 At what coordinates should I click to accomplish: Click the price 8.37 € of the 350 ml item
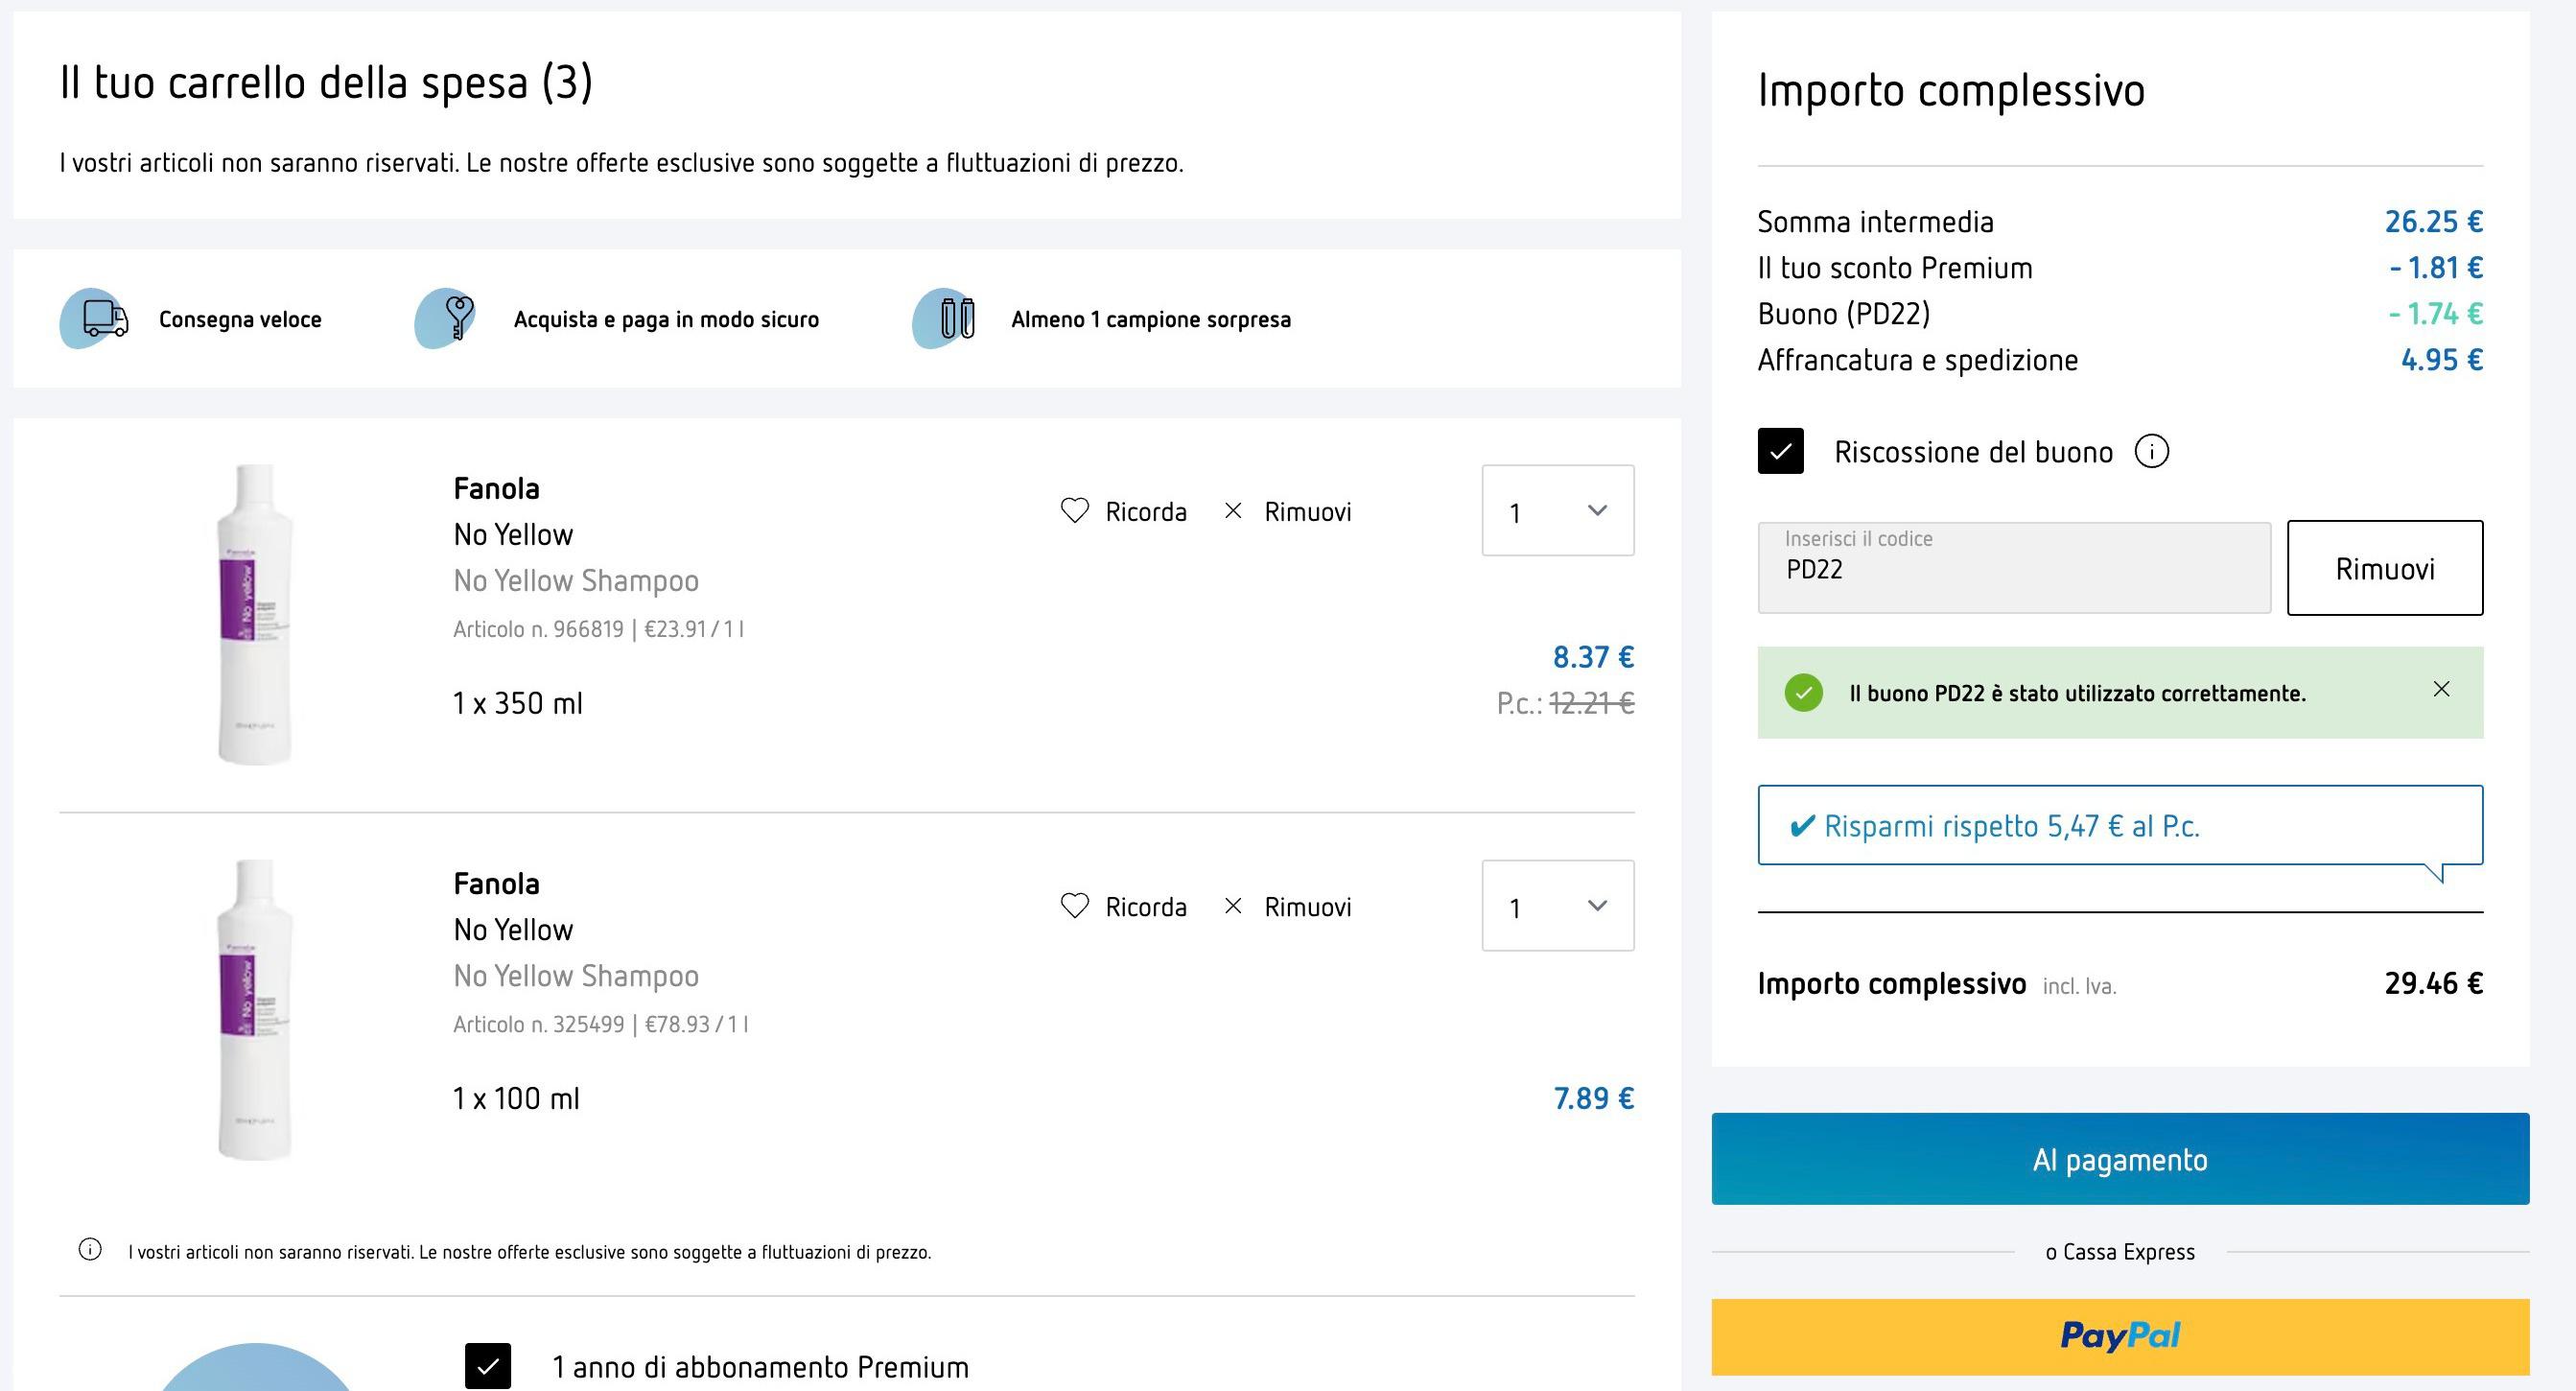pyautogui.click(x=1593, y=657)
